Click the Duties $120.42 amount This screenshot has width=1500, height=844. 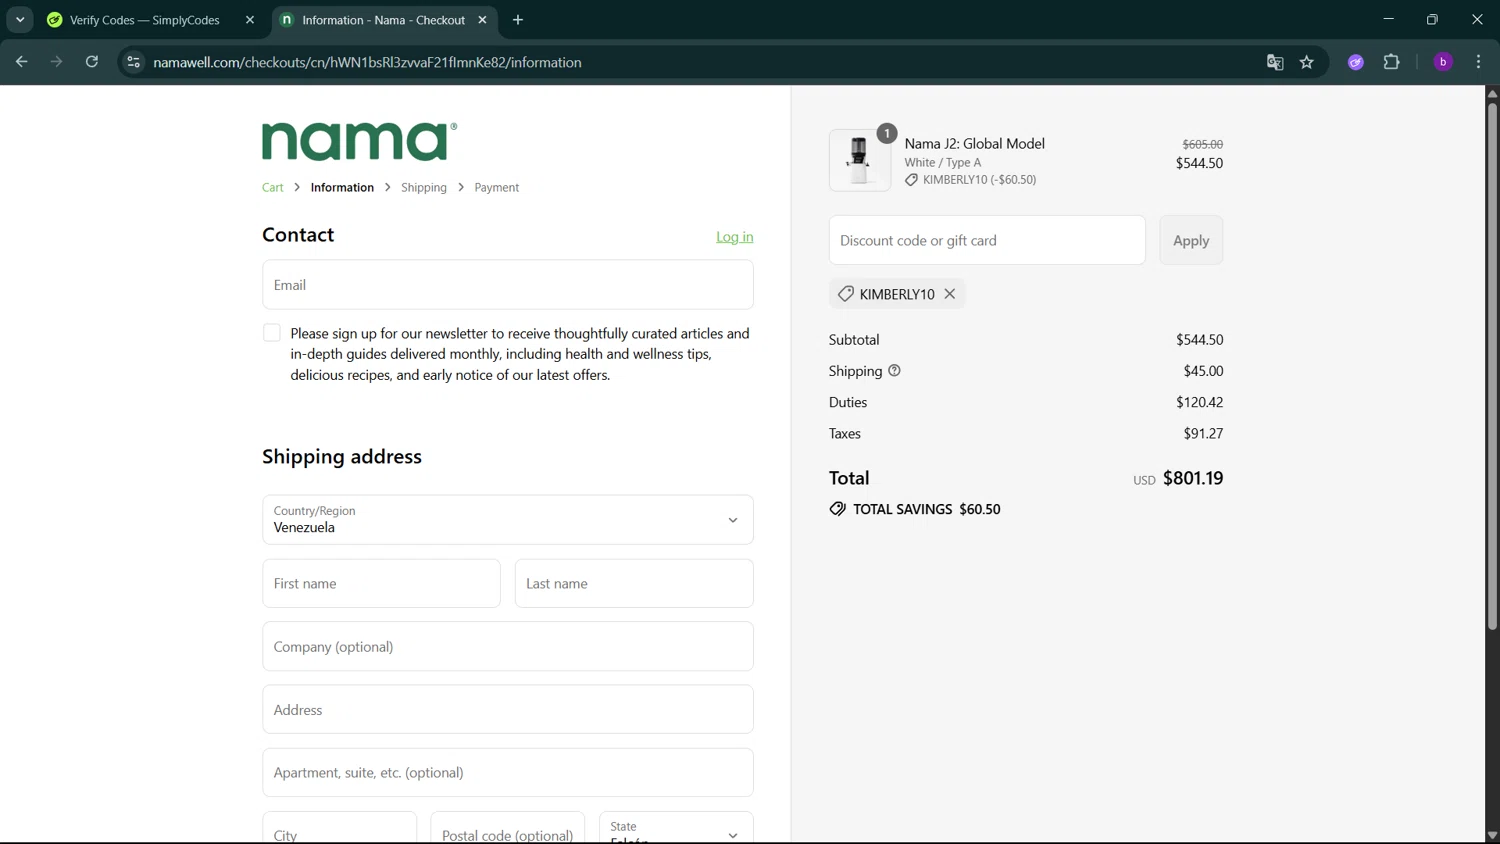click(1200, 402)
